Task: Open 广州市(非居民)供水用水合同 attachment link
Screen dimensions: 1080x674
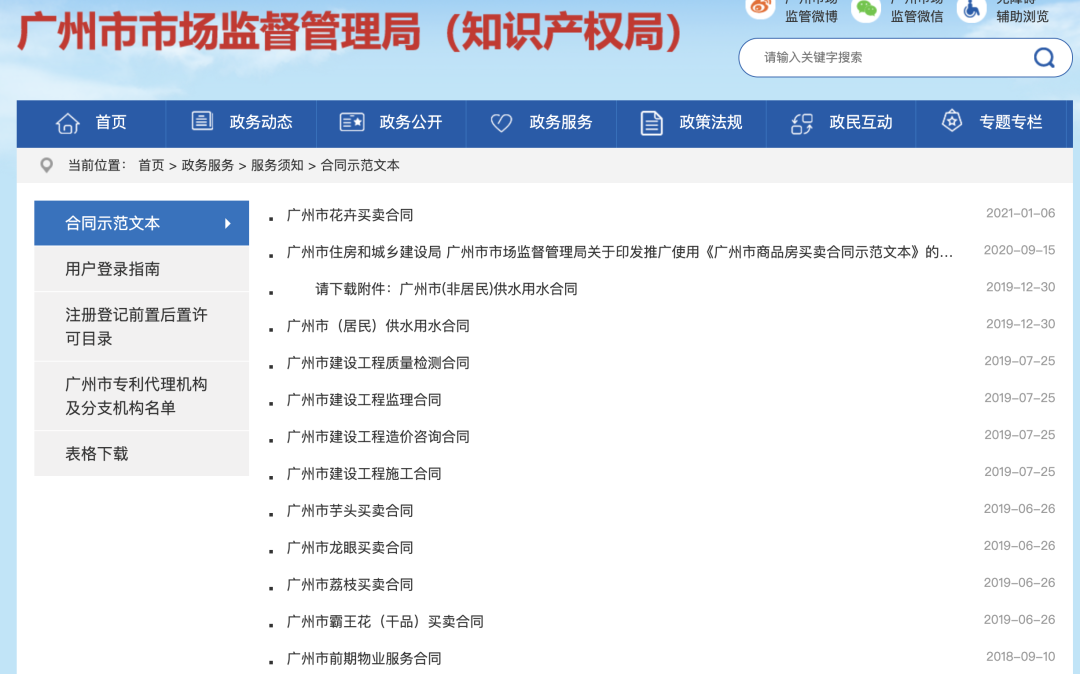Action: pos(446,289)
